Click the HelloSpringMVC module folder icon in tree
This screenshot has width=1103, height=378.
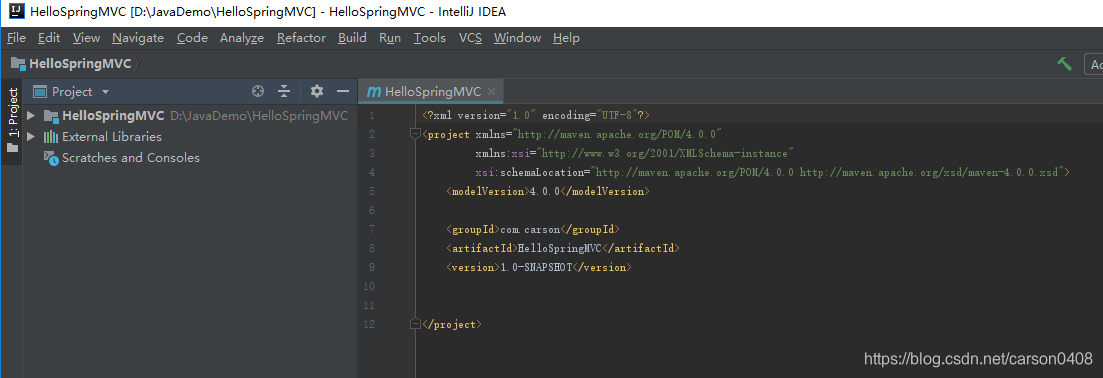coord(51,115)
